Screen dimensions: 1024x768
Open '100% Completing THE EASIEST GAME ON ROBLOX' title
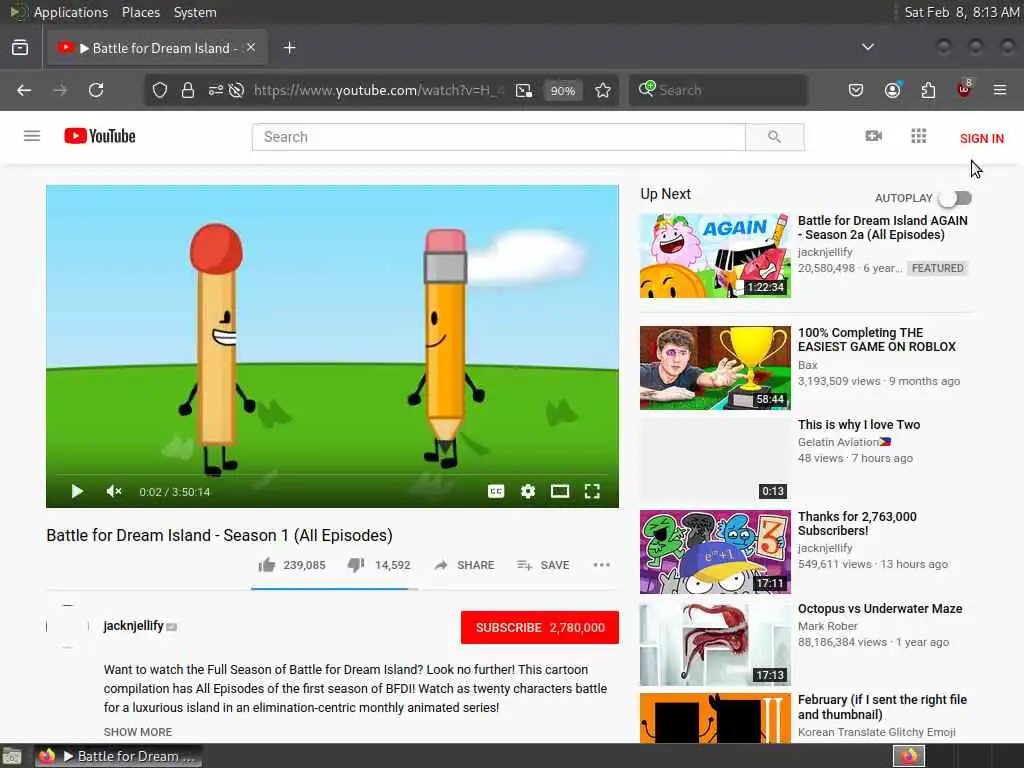point(876,340)
